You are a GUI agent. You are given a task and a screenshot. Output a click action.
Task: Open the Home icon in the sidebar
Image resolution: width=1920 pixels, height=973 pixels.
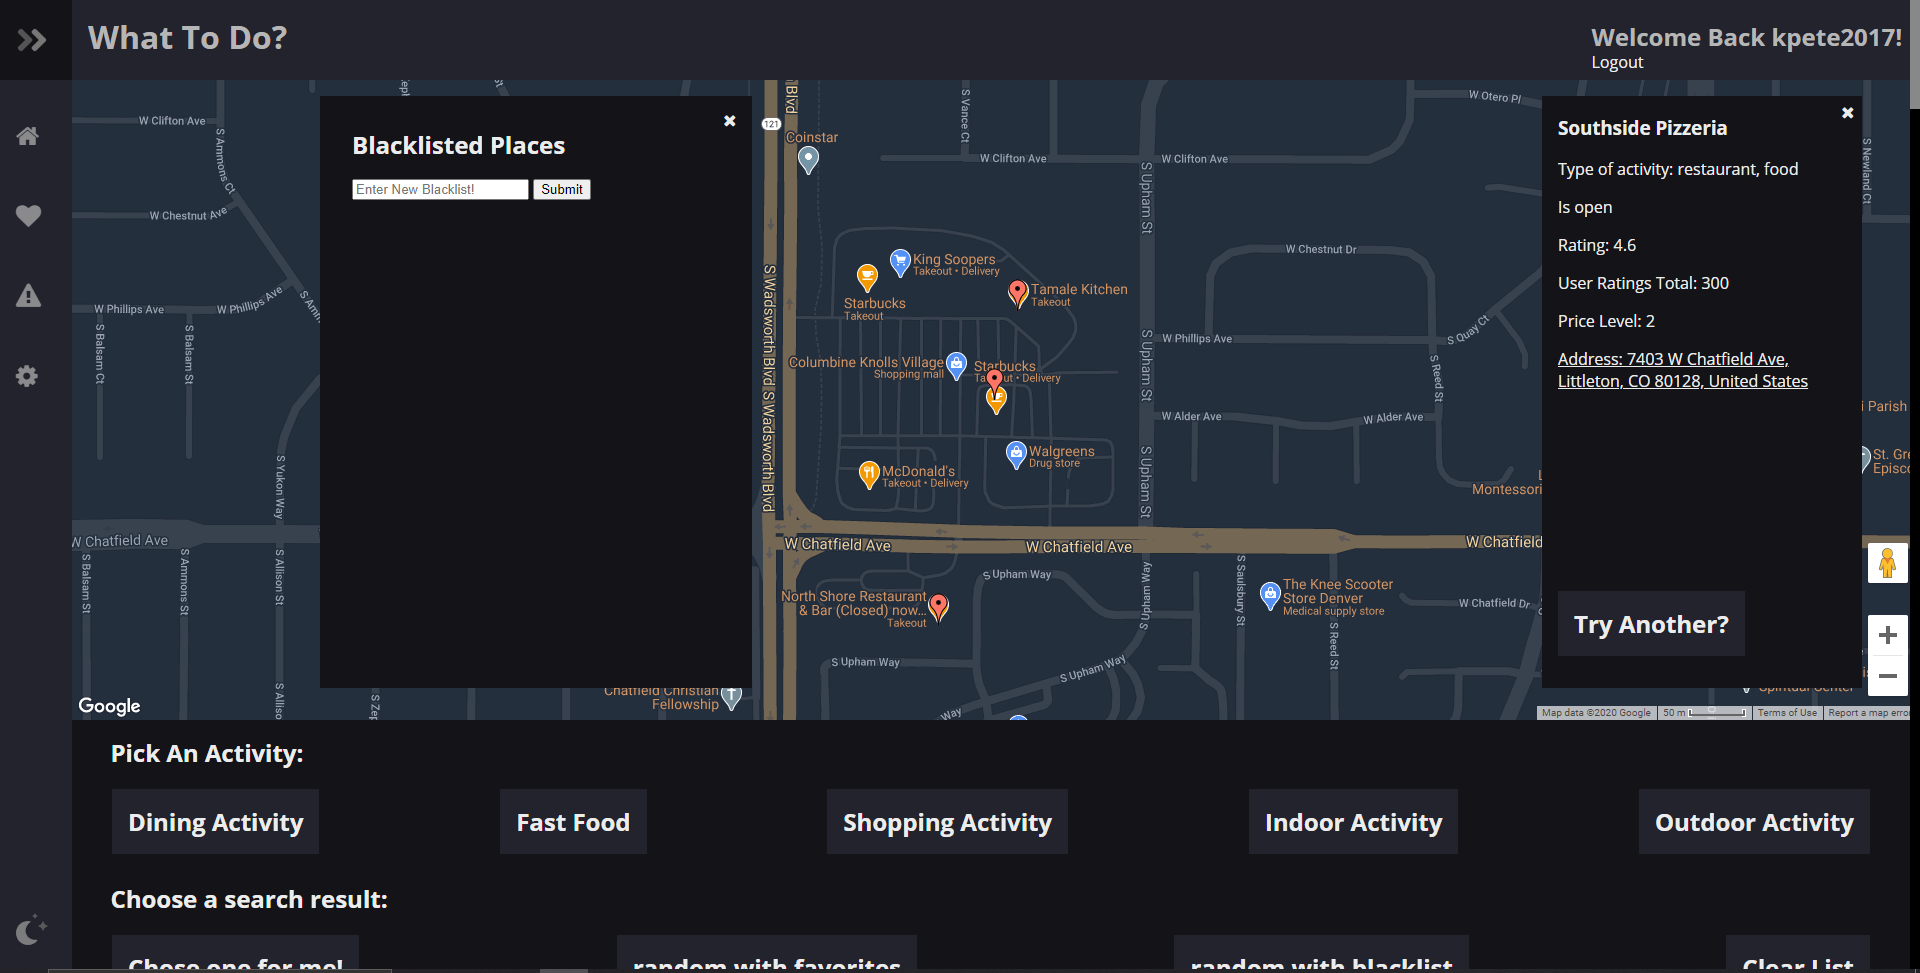[x=28, y=136]
